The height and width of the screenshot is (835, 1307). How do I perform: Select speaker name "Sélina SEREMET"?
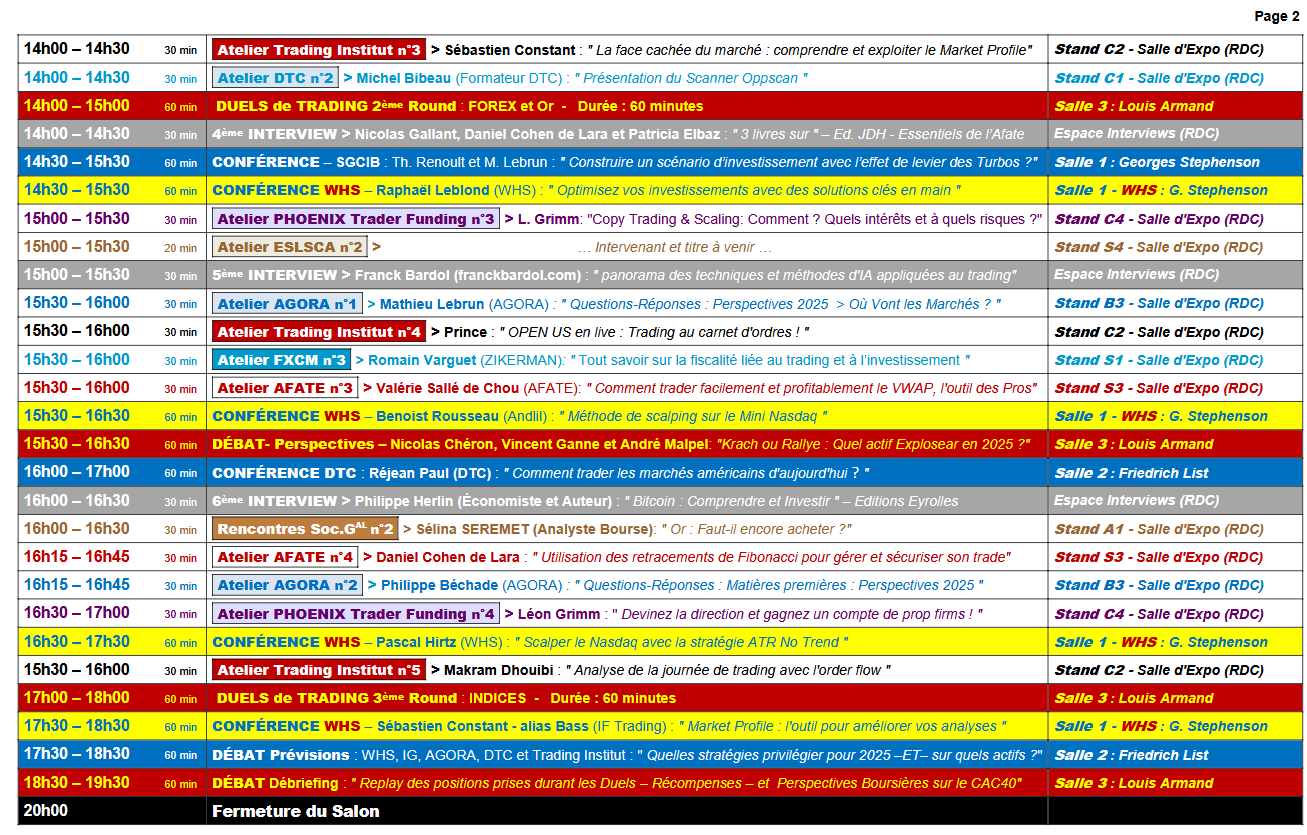pyautogui.click(x=472, y=529)
